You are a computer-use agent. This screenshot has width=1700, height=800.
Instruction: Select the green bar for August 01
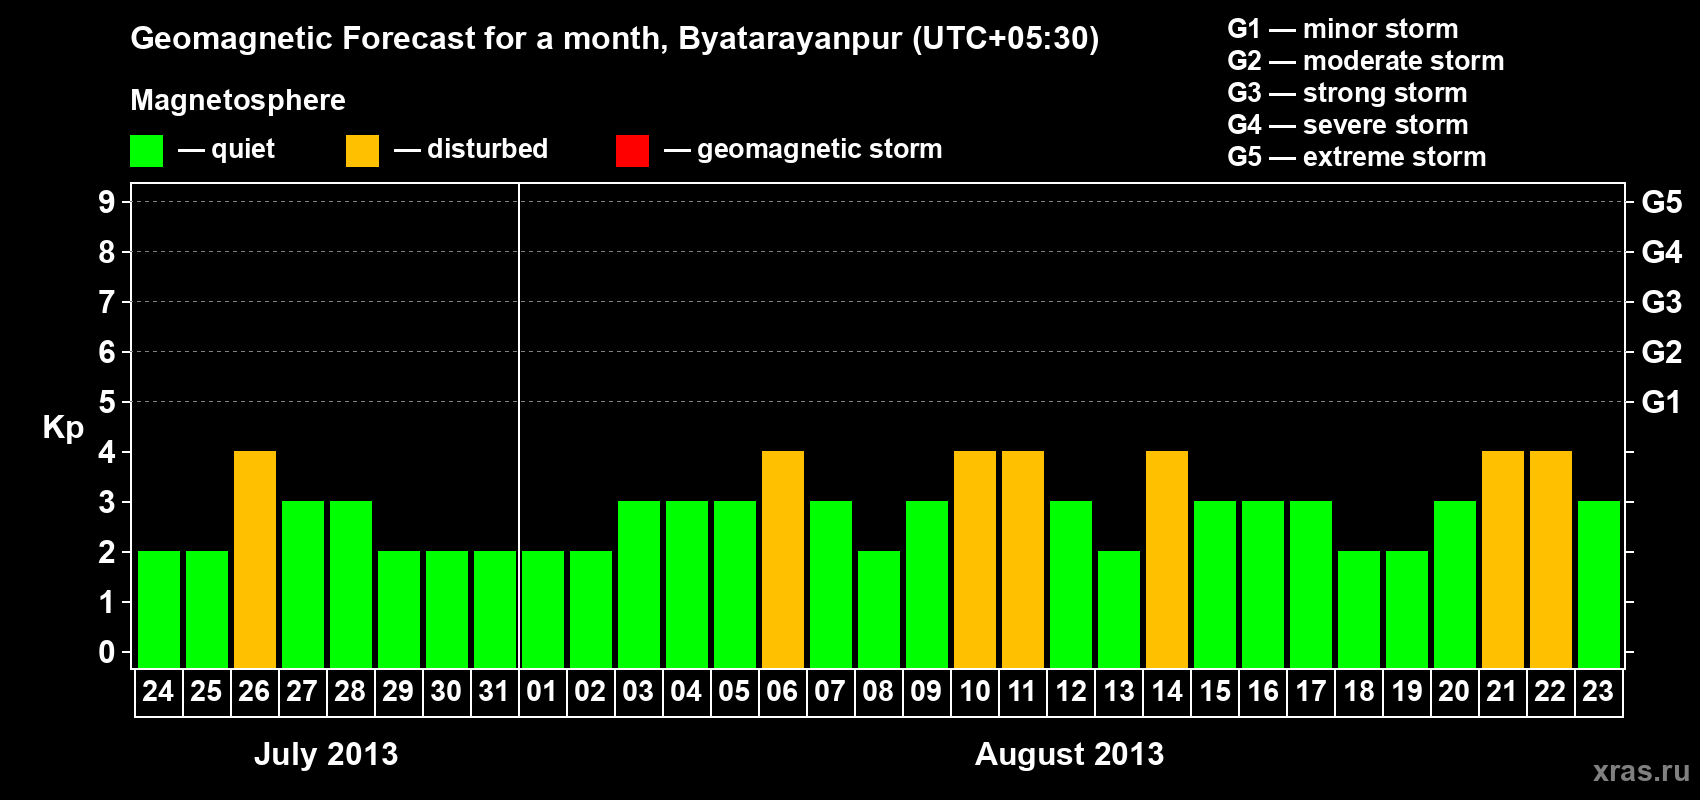tap(543, 609)
